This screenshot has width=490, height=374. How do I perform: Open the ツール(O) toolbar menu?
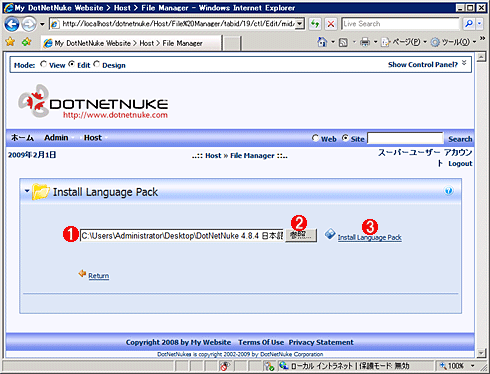tap(453, 42)
